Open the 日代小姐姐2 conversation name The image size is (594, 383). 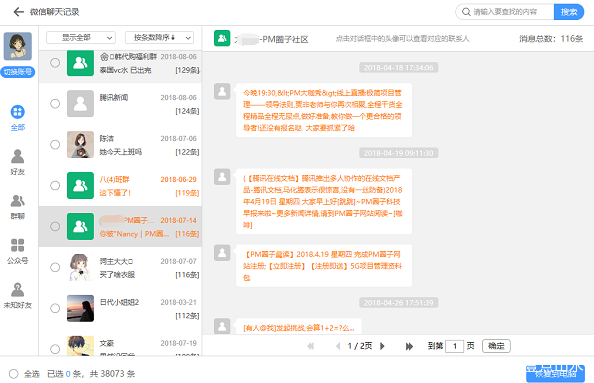tap(119, 302)
